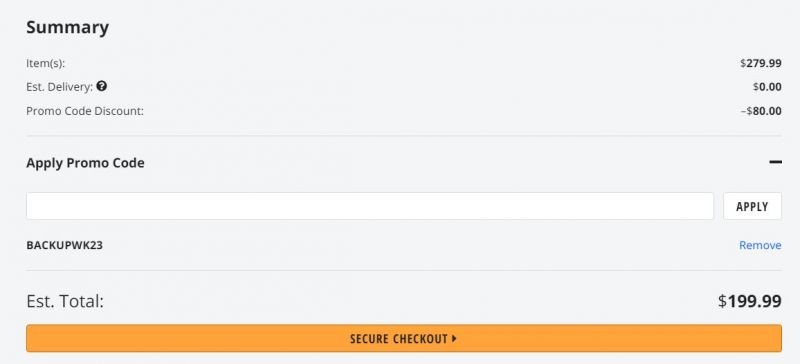
Task: Click the $199.99 estimated total amount
Action: pyautogui.click(x=749, y=301)
